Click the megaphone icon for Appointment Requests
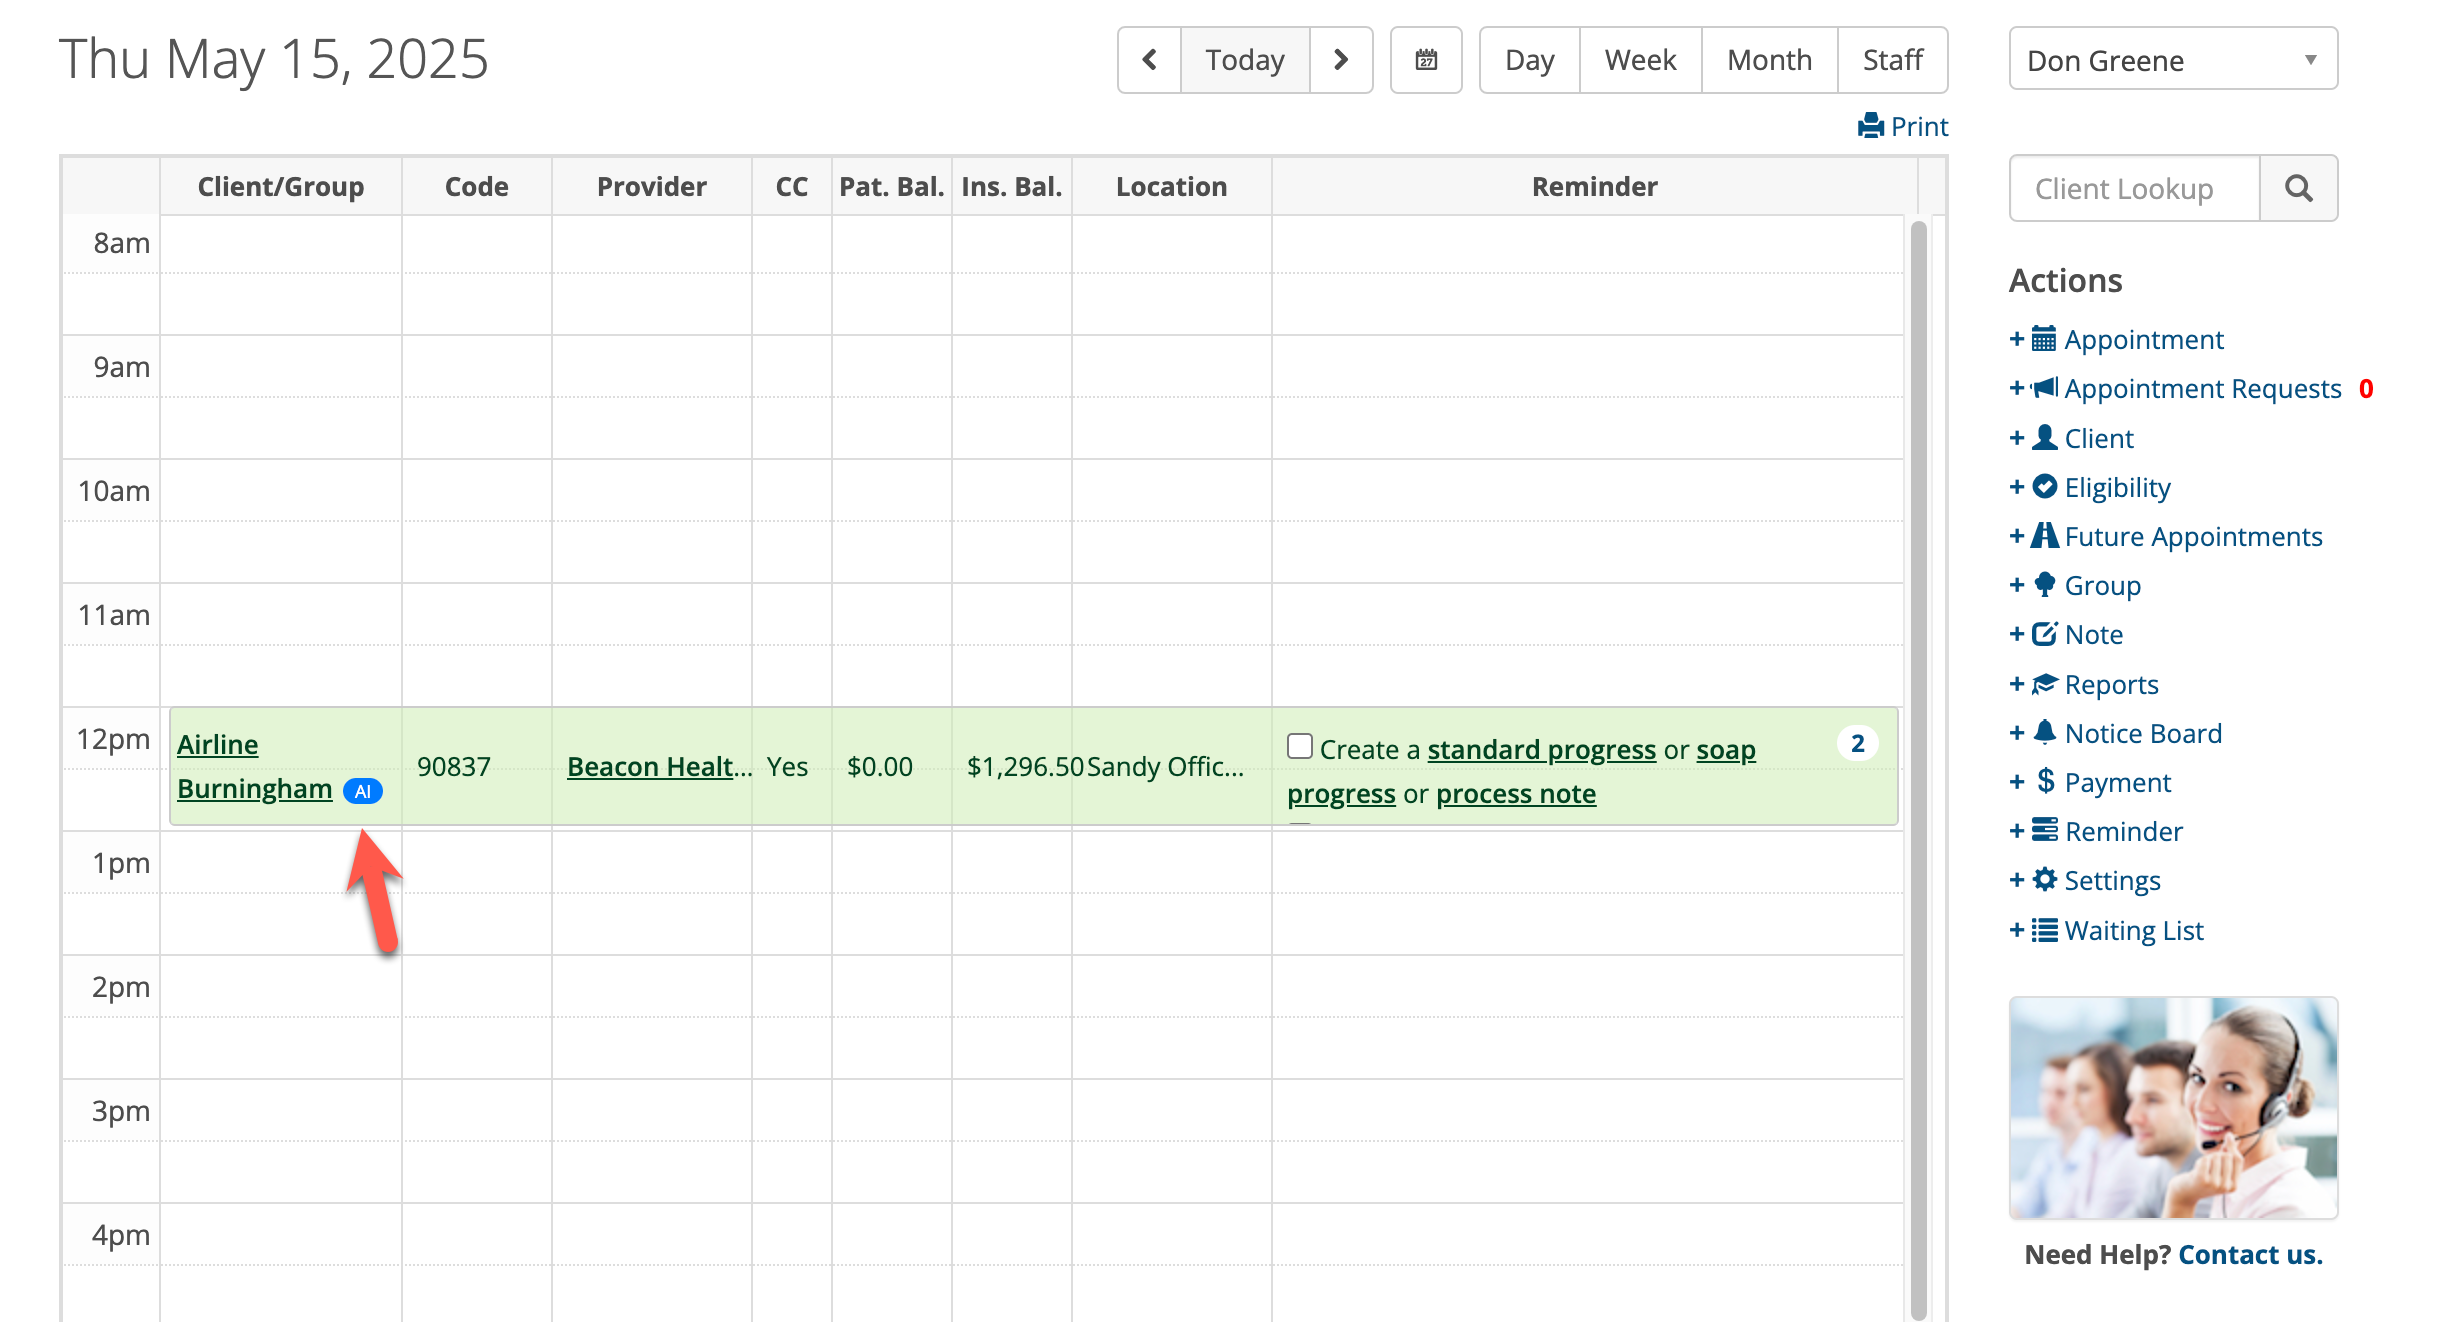This screenshot has width=2464, height=1322. [2044, 388]
